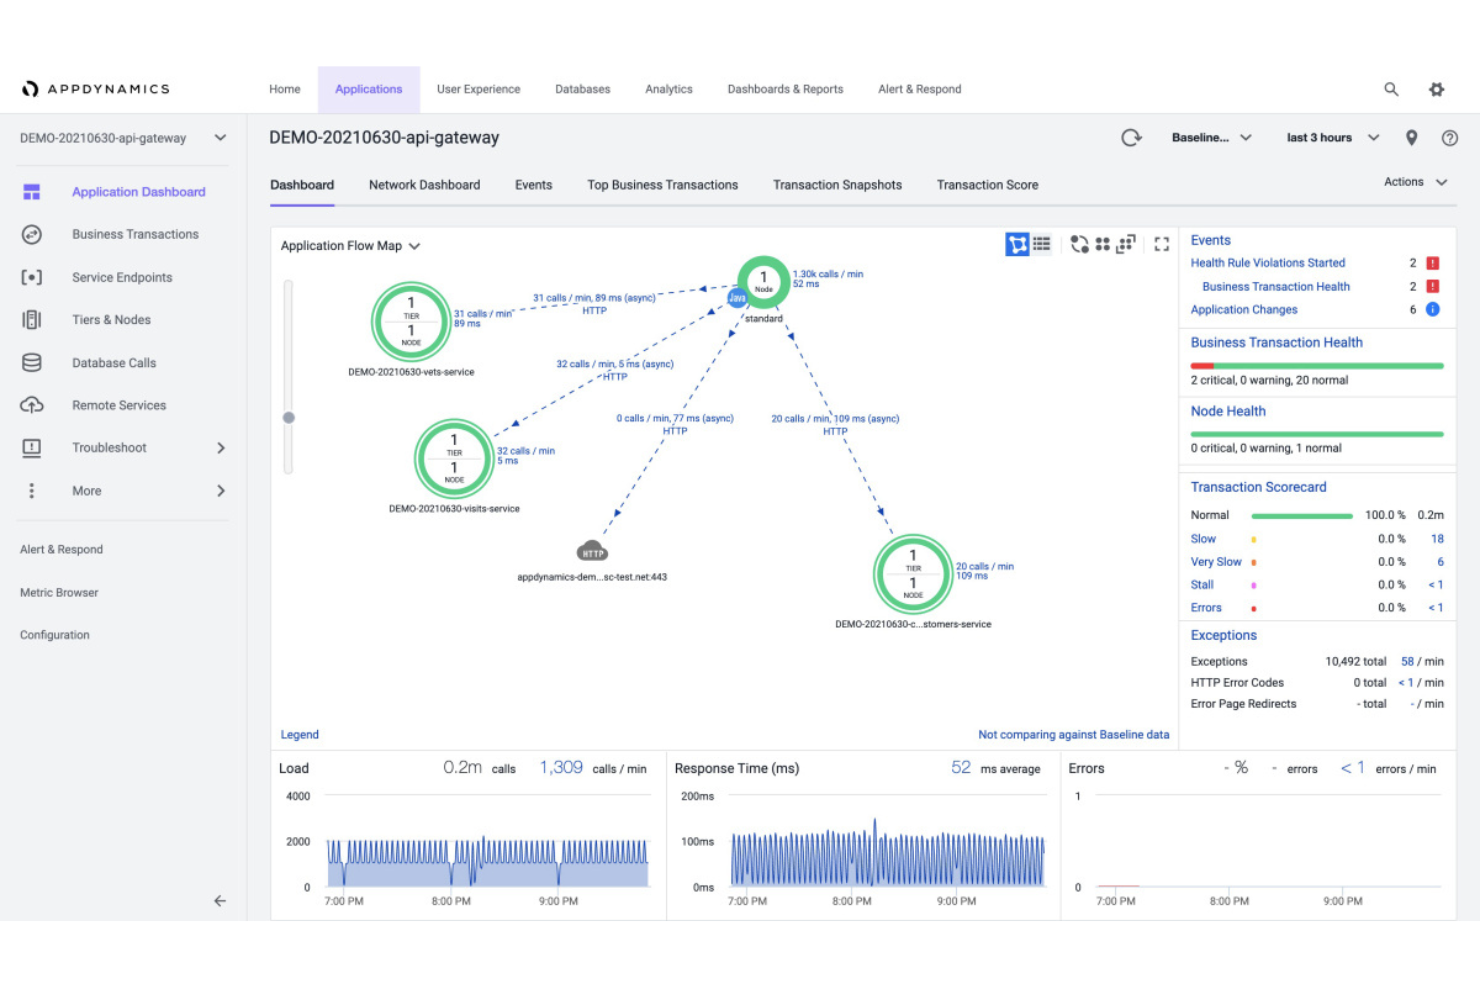Select the hierarchical layout icon

coord(1126,244)
